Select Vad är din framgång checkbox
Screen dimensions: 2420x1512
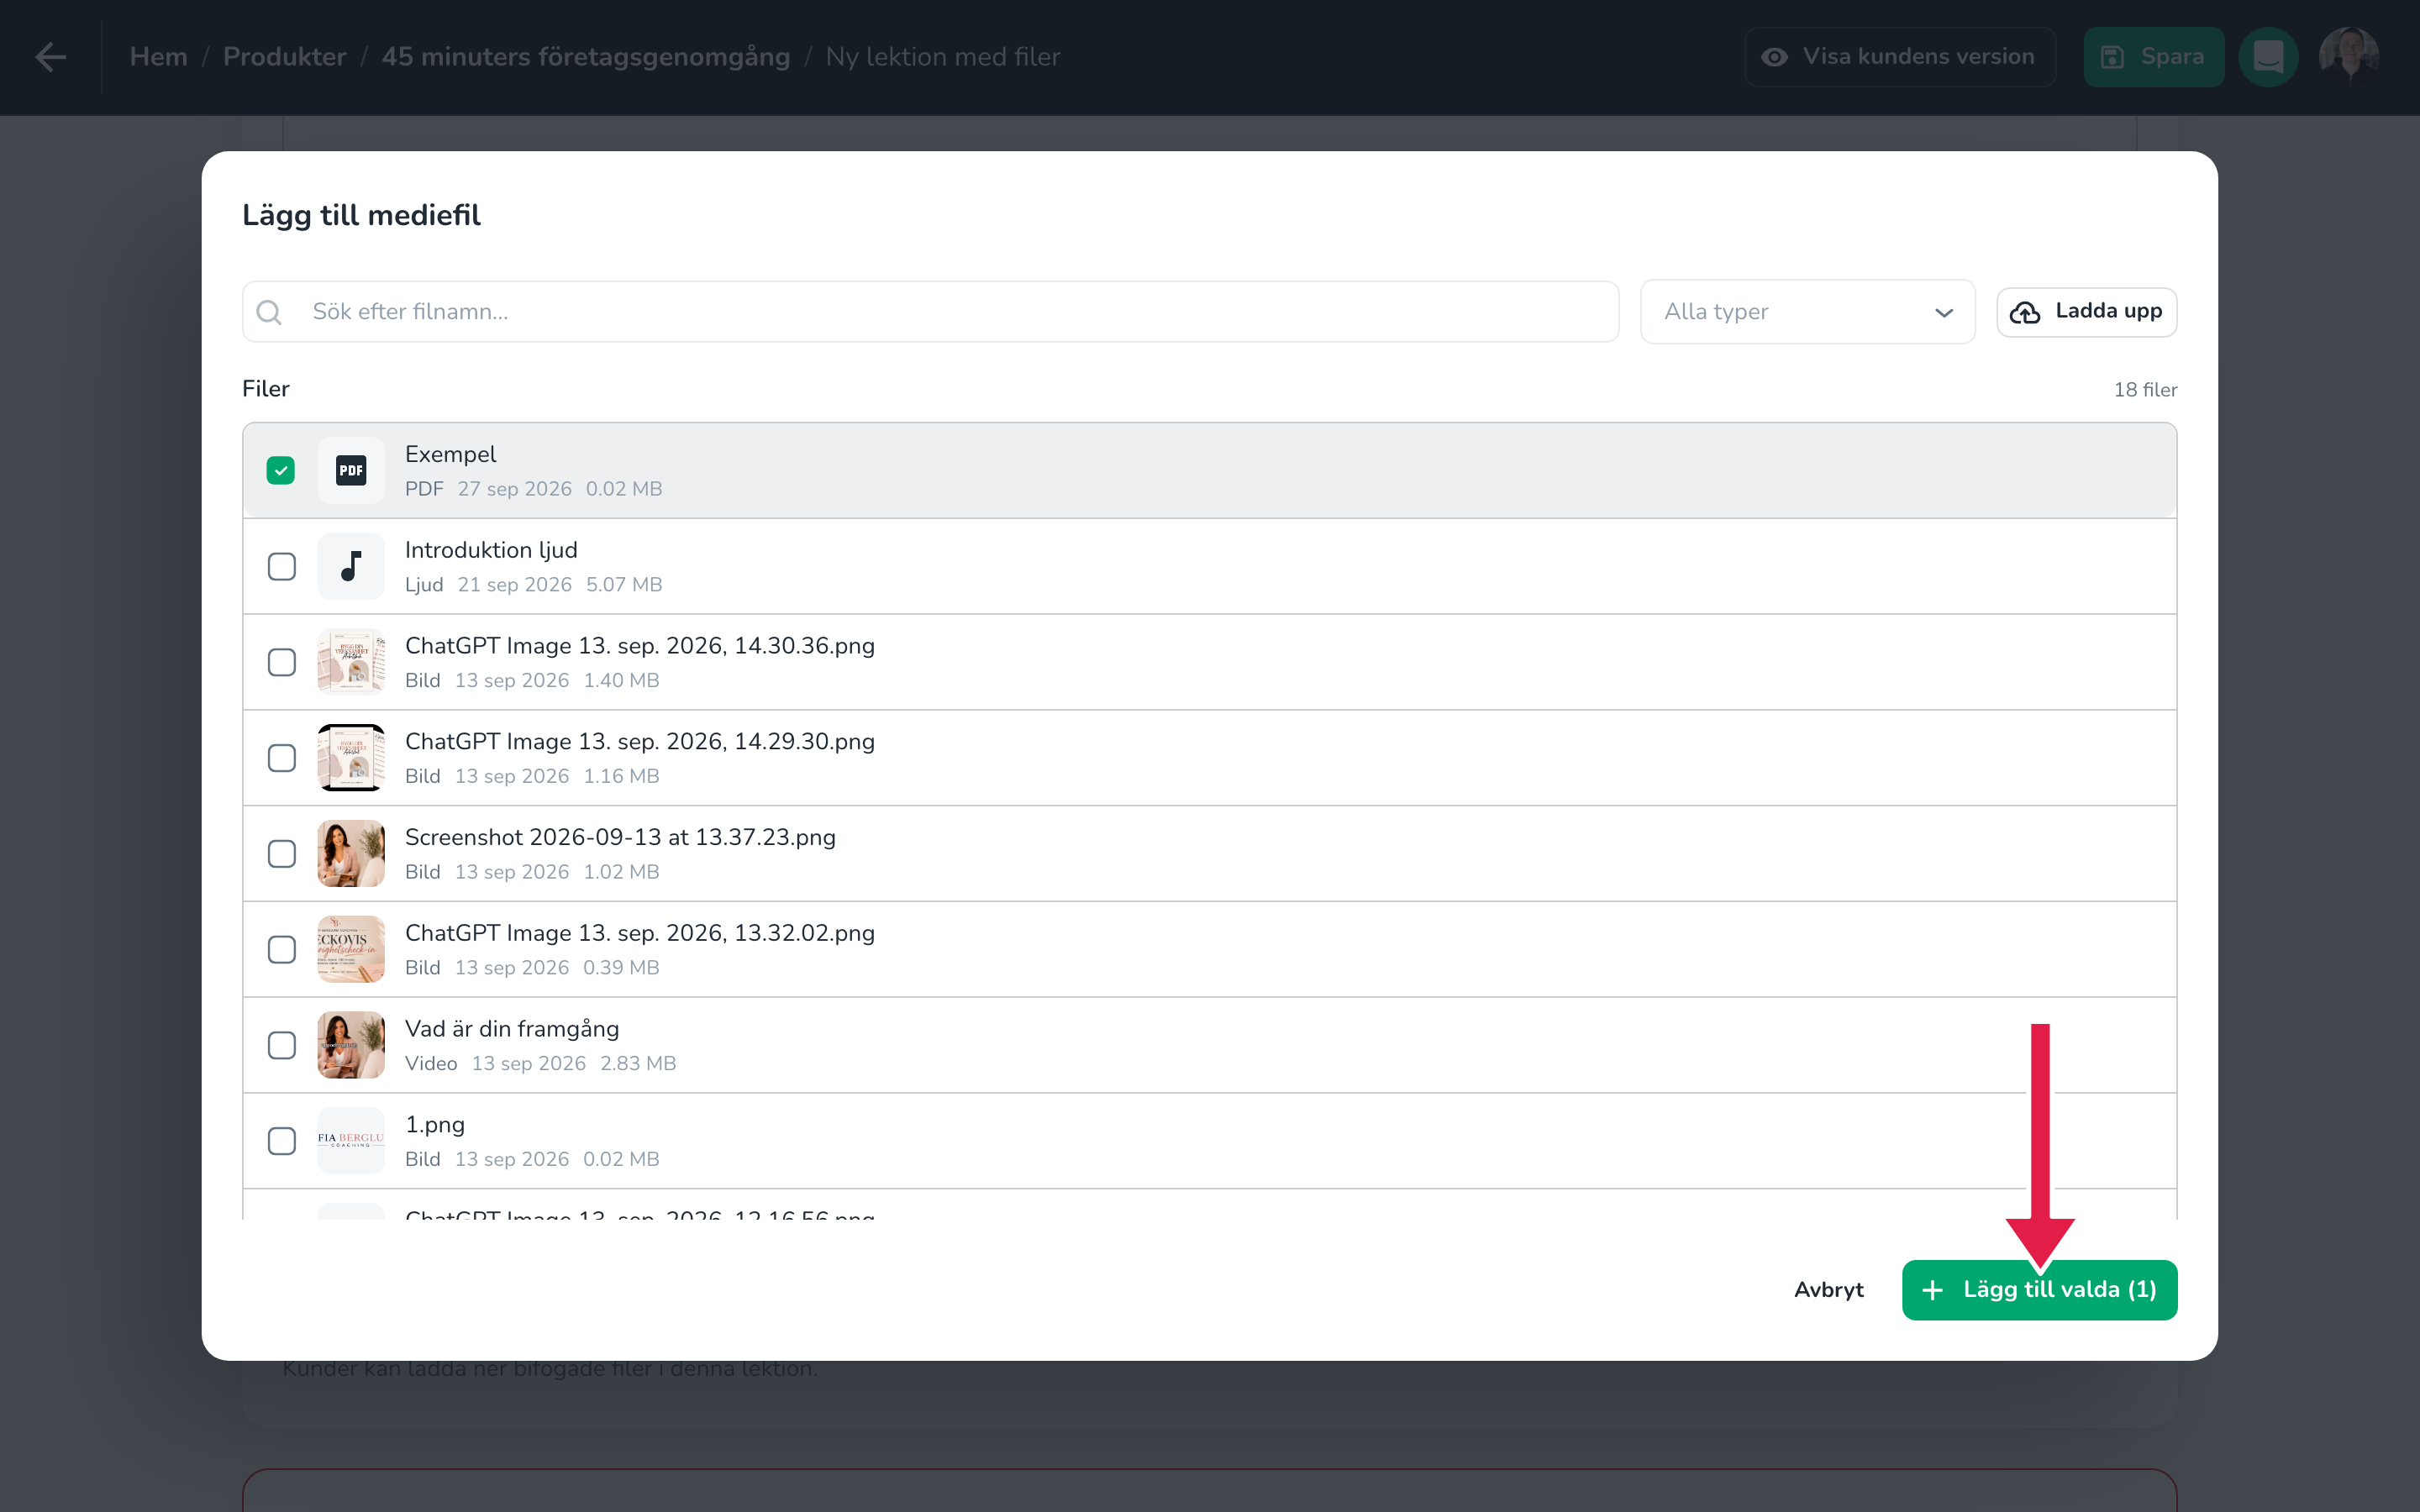[x=281, y=1045]
